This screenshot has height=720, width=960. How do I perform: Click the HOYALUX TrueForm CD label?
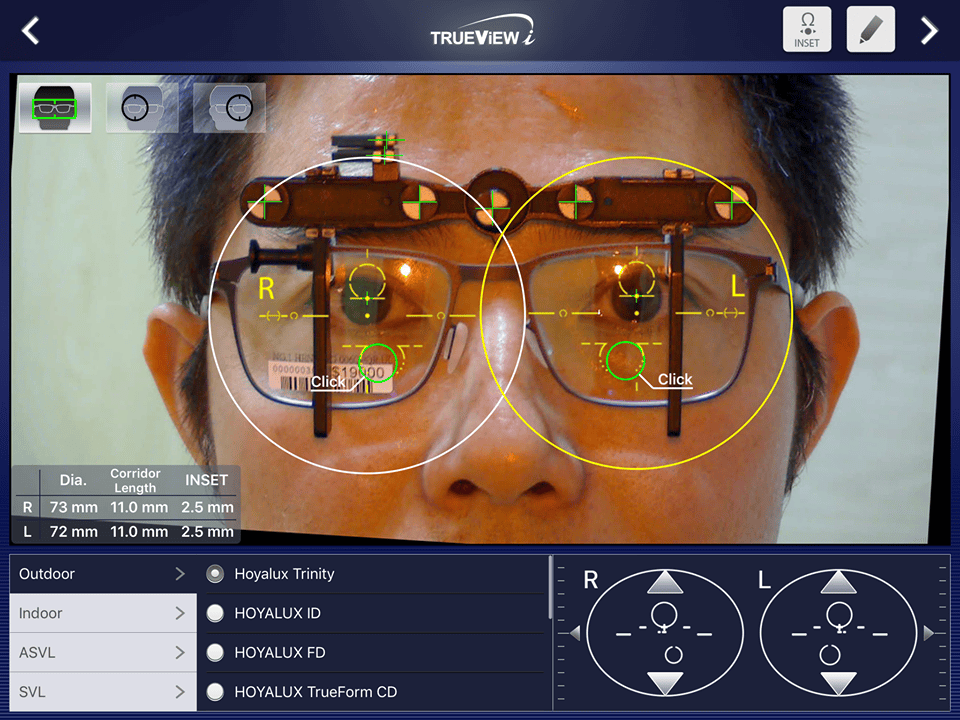click(316, 692)
